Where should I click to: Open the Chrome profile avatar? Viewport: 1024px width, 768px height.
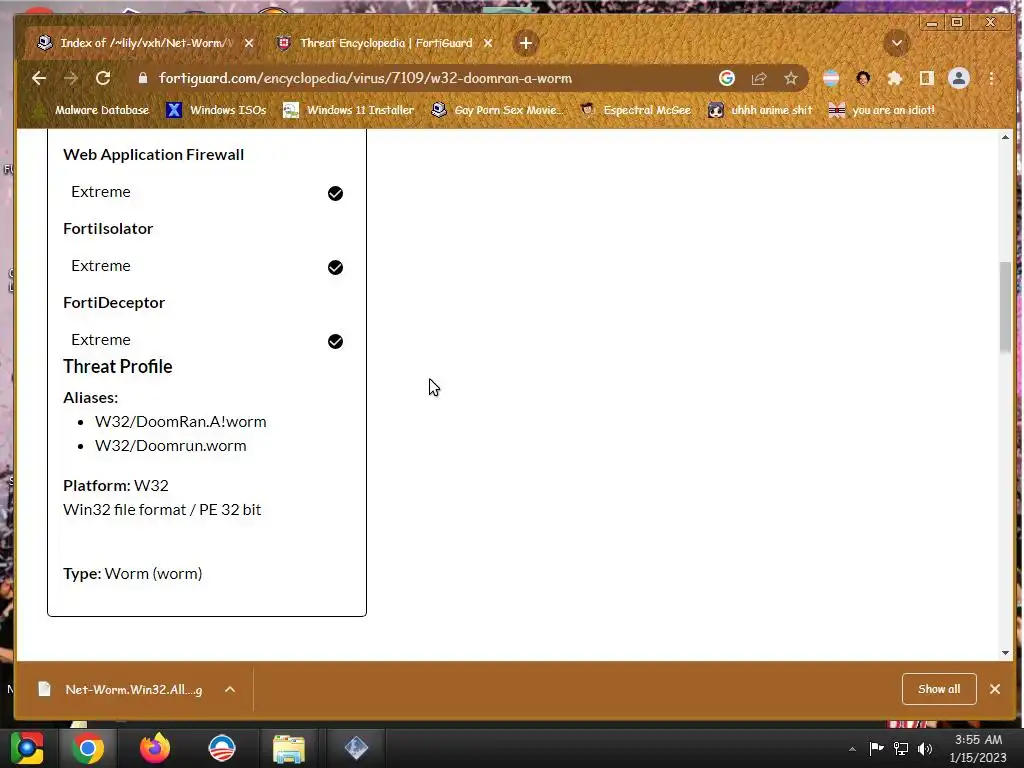click(x=959, y=78)
